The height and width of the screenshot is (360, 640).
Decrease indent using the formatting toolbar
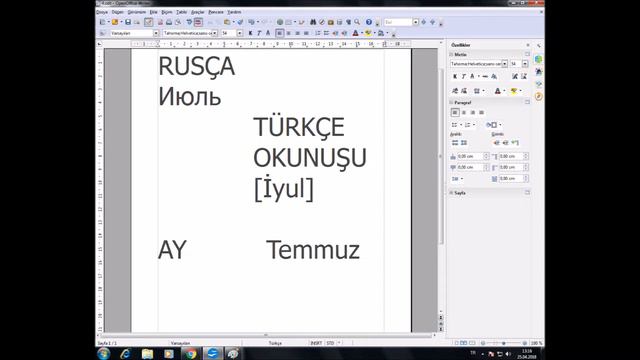point(335,33)
